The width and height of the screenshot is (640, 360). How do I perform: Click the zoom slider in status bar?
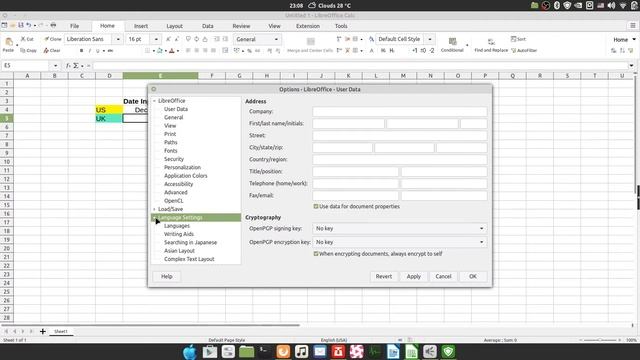click(600, 340)
